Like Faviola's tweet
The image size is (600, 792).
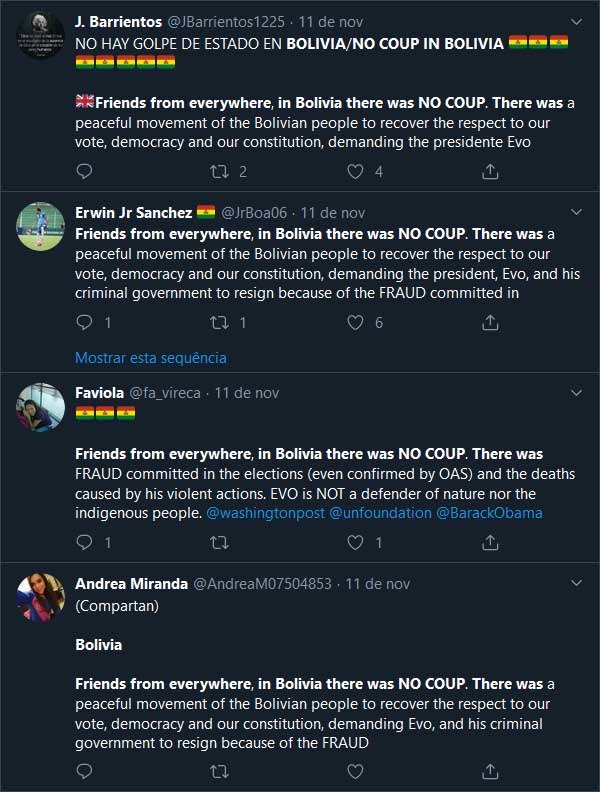click(x=355, y=542)
